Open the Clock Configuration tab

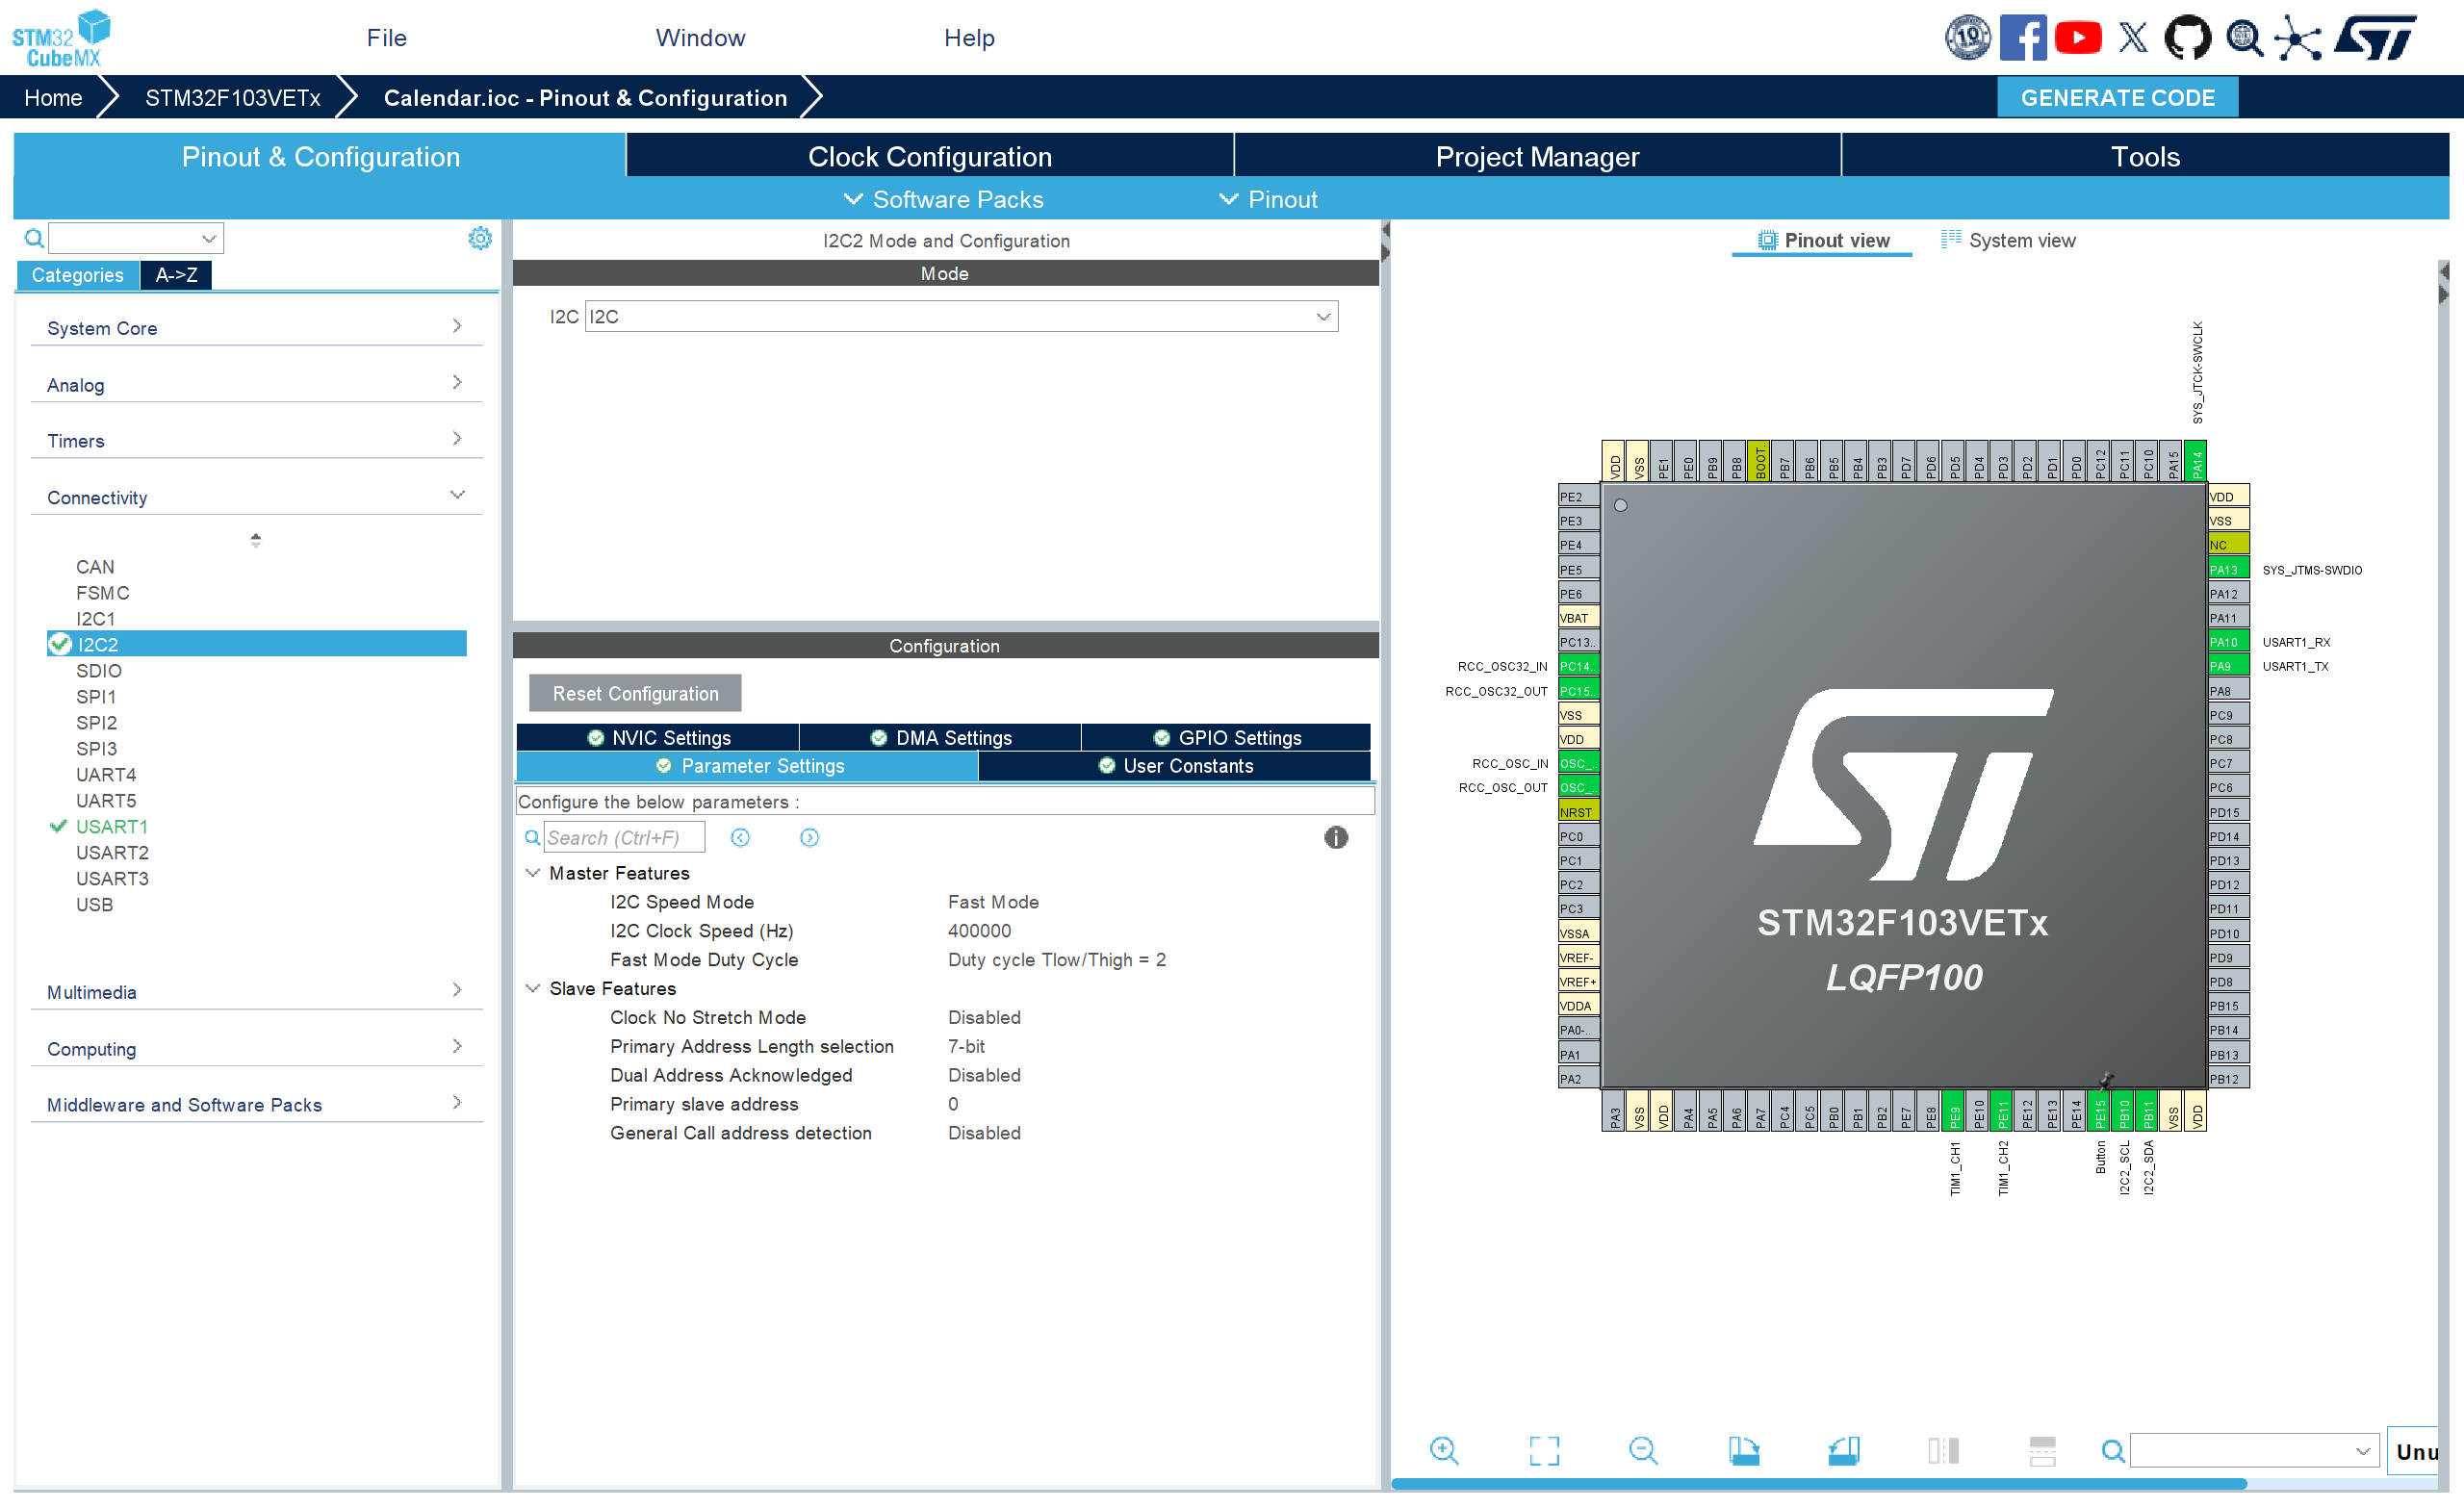(929, 157)
